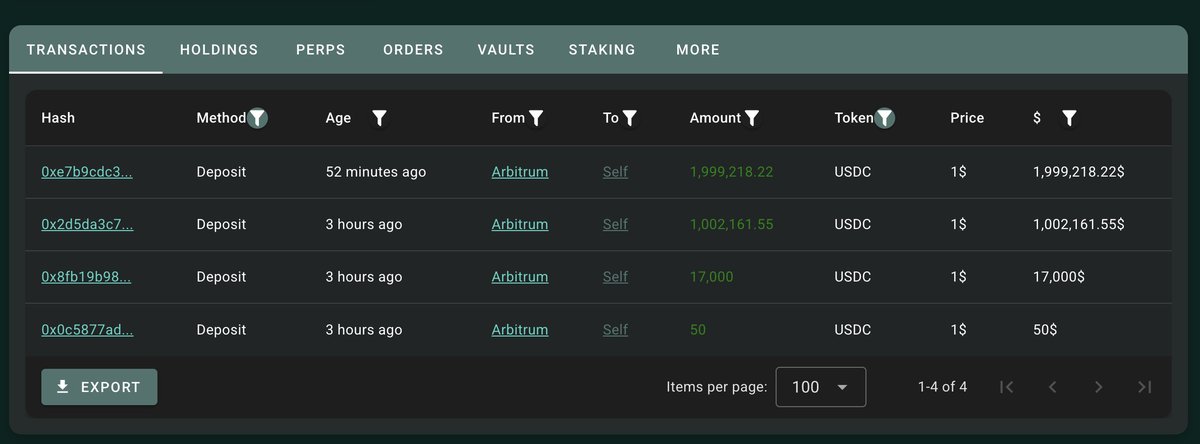This screenshot has width=1200, height=444.
Task: Open the Amount column filter icon
Action: [x=752, y=118]
